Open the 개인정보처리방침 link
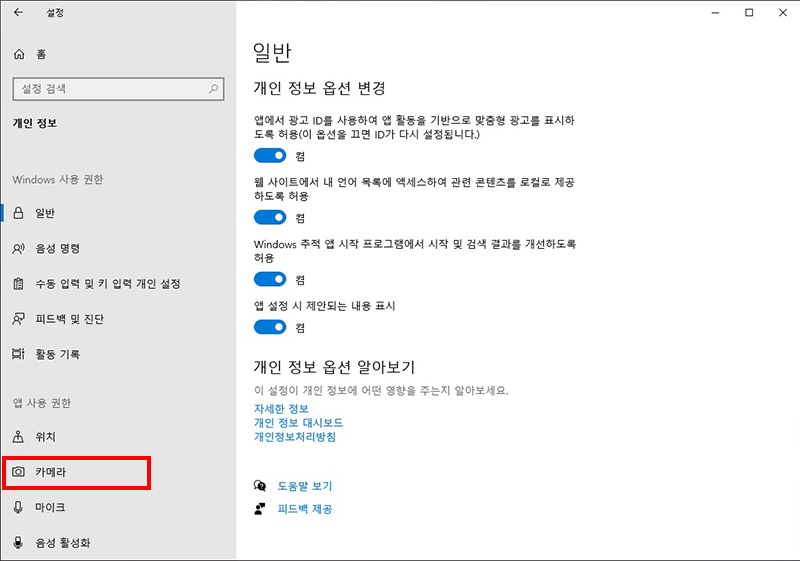 coord(295,437)
